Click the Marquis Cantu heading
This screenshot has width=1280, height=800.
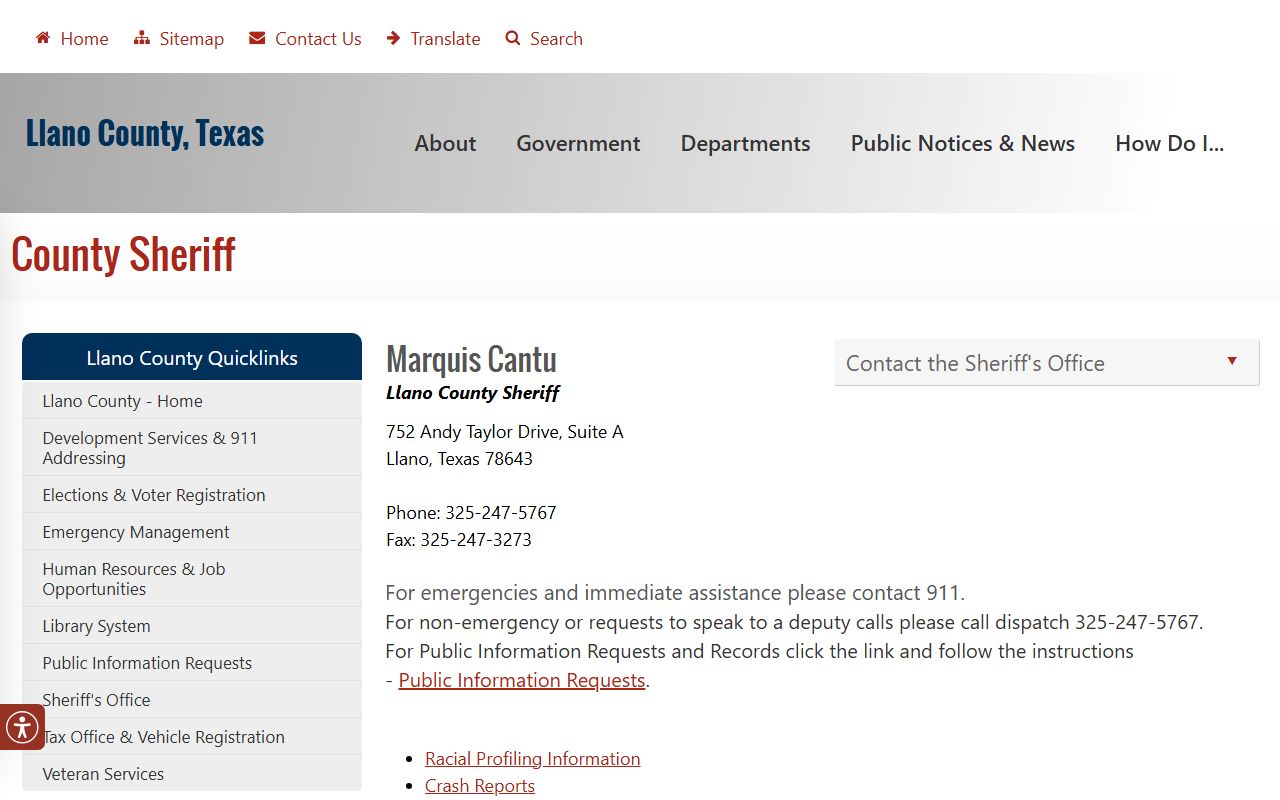point(471,359)
